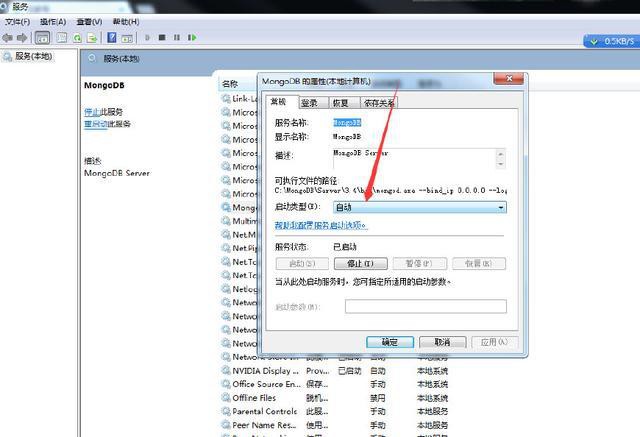Click the action pane toolbar icon
The image size is (640, 437).
point(127,38)
